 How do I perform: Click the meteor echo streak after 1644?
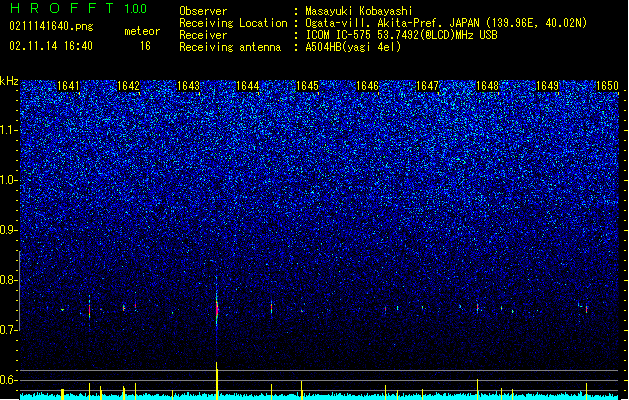(x=272, y=308)
